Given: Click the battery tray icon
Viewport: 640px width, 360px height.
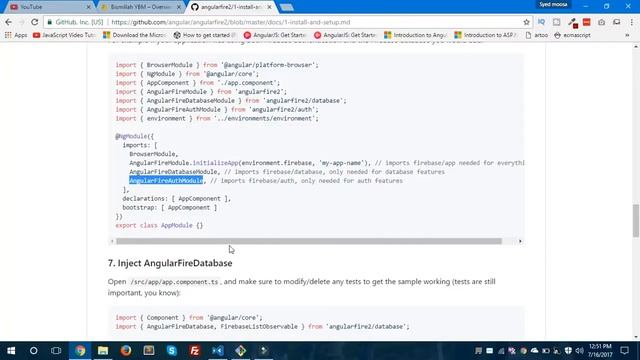Looking at the screenshot, I should click(x=546, y=351).
